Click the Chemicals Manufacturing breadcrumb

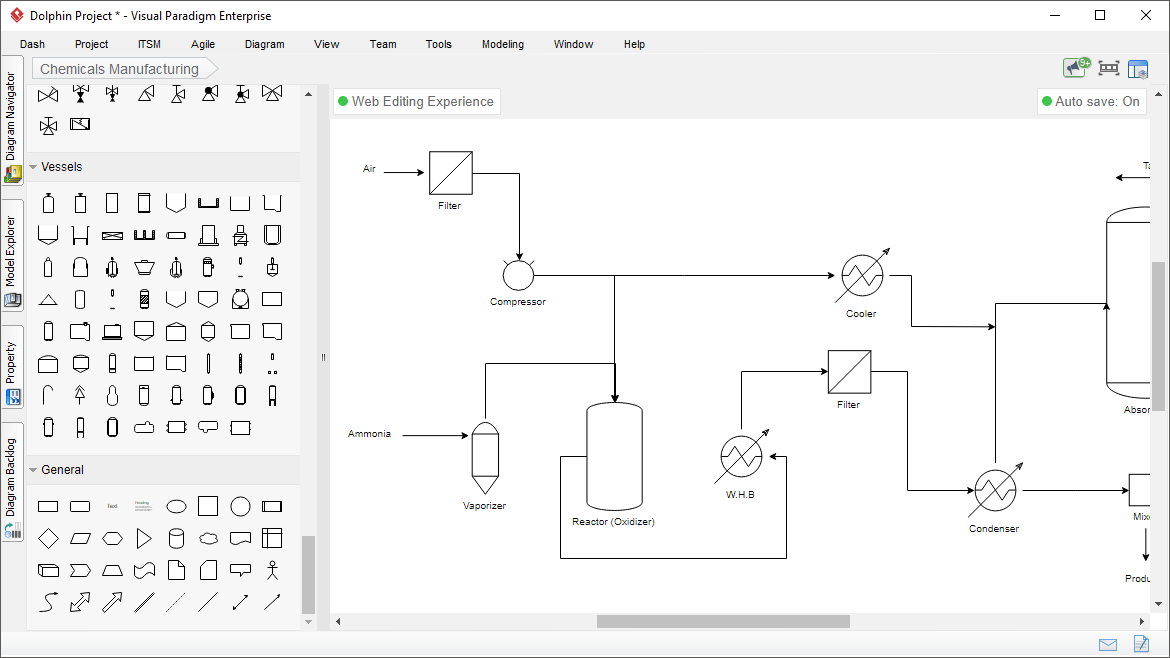tap(119, 69)
